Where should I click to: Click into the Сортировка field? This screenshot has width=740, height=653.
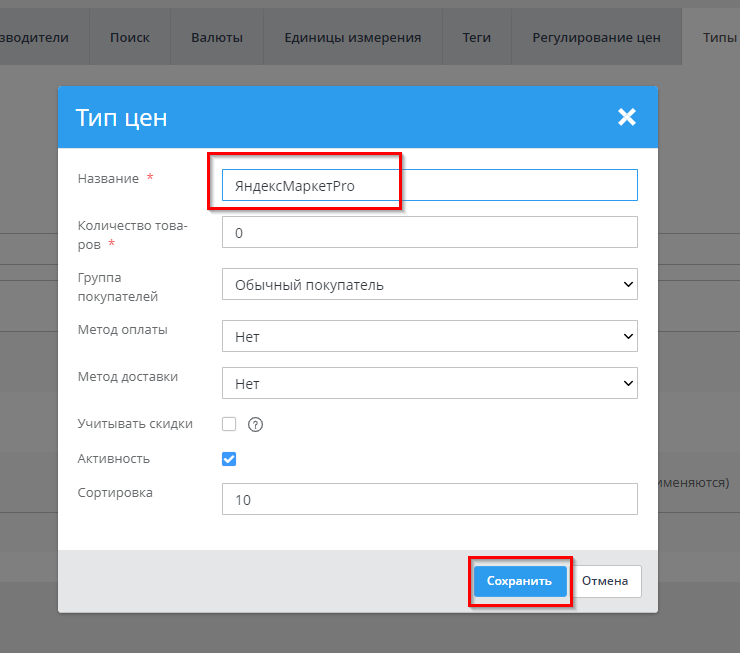(x=429, y=499)
